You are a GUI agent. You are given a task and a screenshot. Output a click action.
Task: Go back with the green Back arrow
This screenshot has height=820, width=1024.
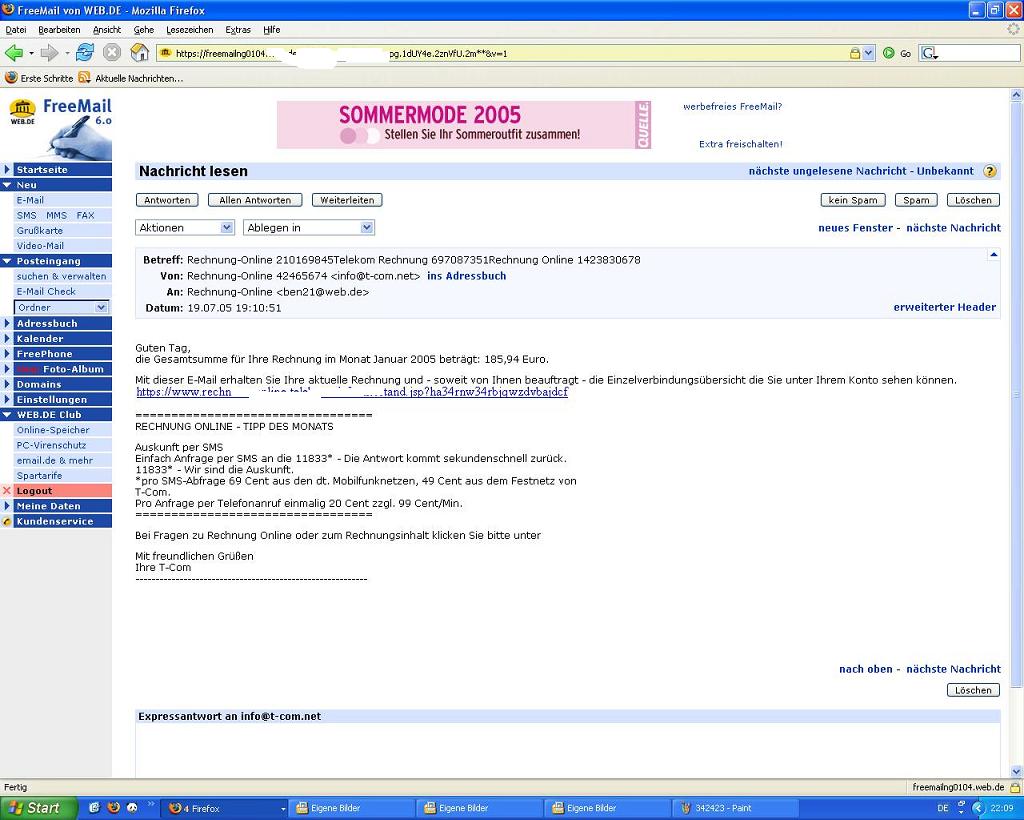(14, 53)
